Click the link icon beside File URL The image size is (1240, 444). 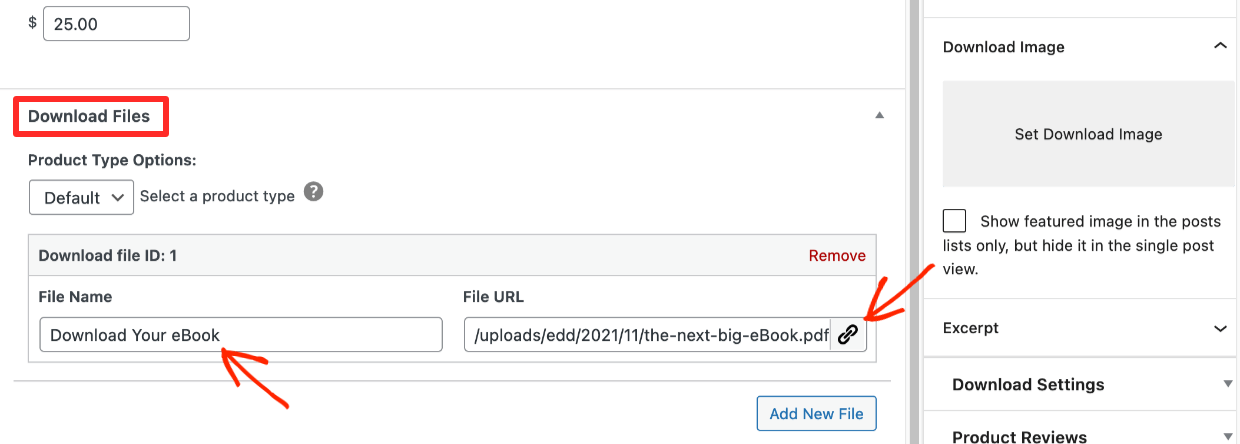848,335
